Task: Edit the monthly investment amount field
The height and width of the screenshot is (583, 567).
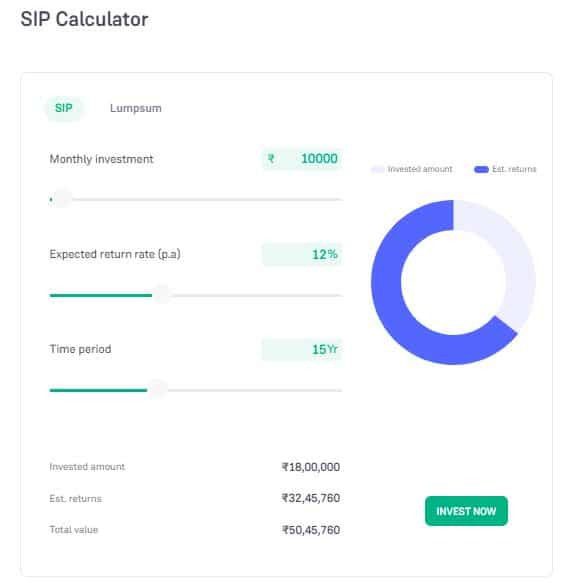Action: 302,159
